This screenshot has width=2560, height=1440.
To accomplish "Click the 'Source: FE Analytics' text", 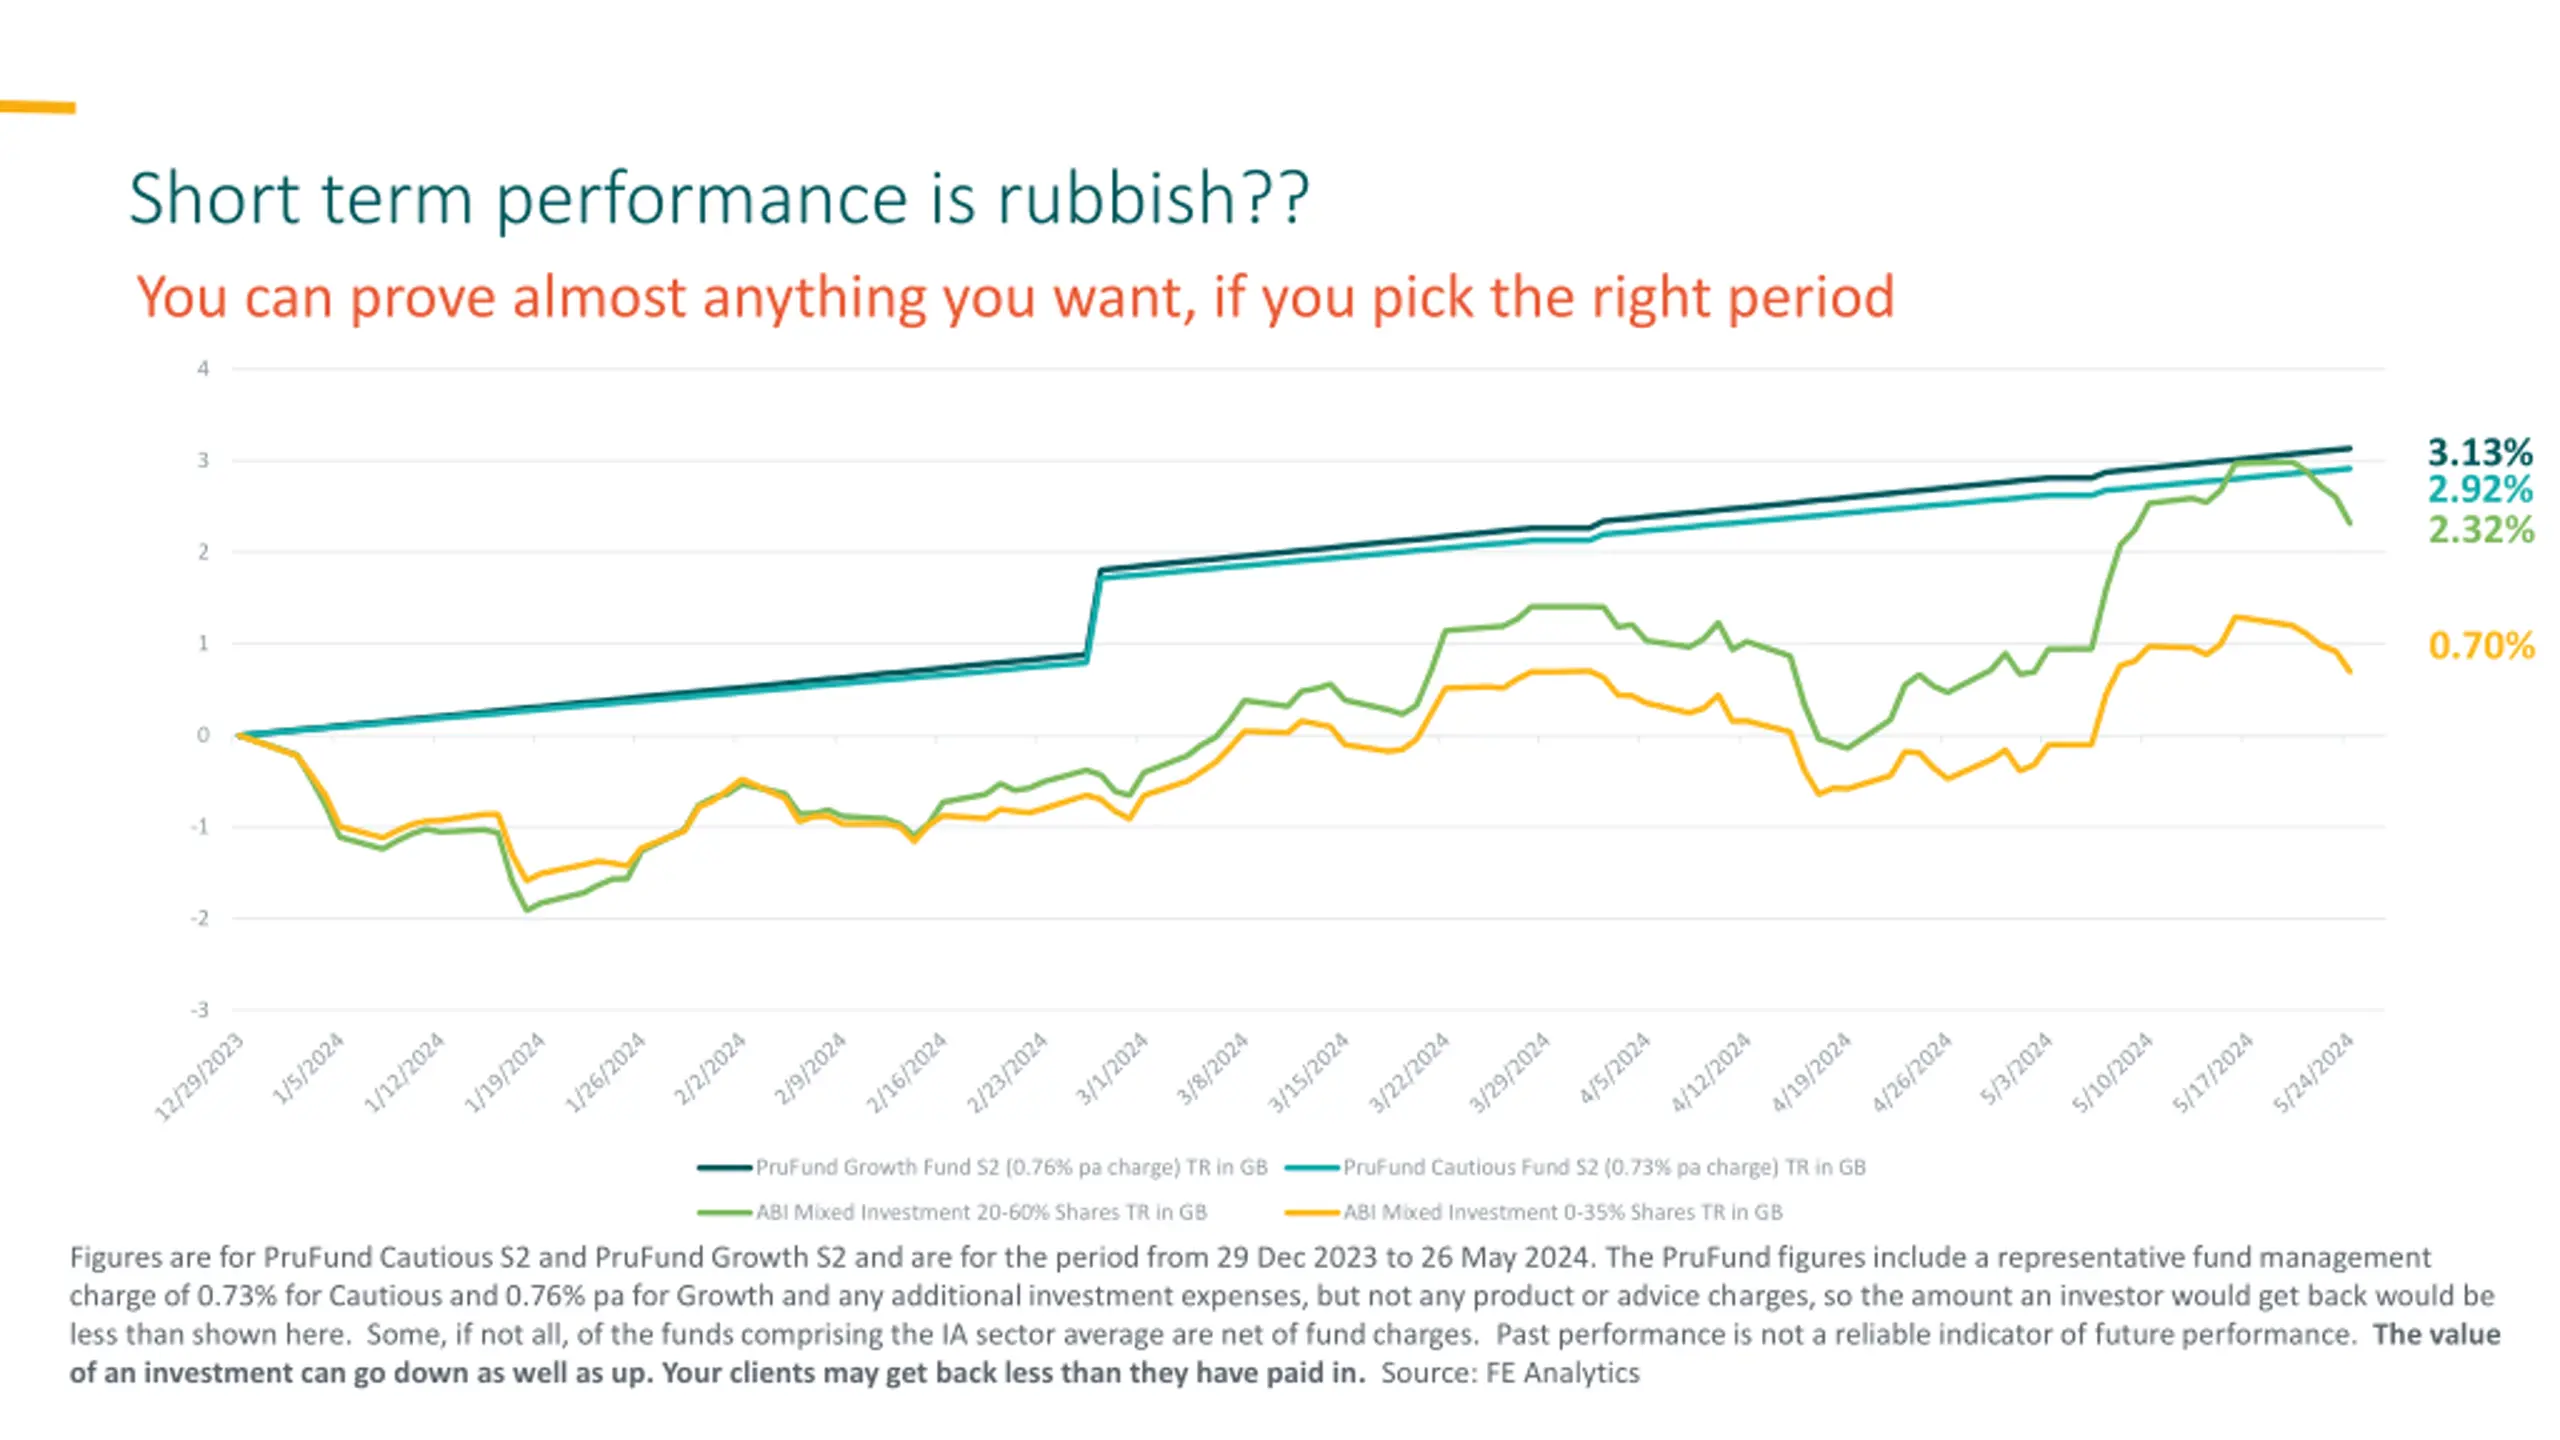I will pyautogui.click(x=1510, y=1373).
